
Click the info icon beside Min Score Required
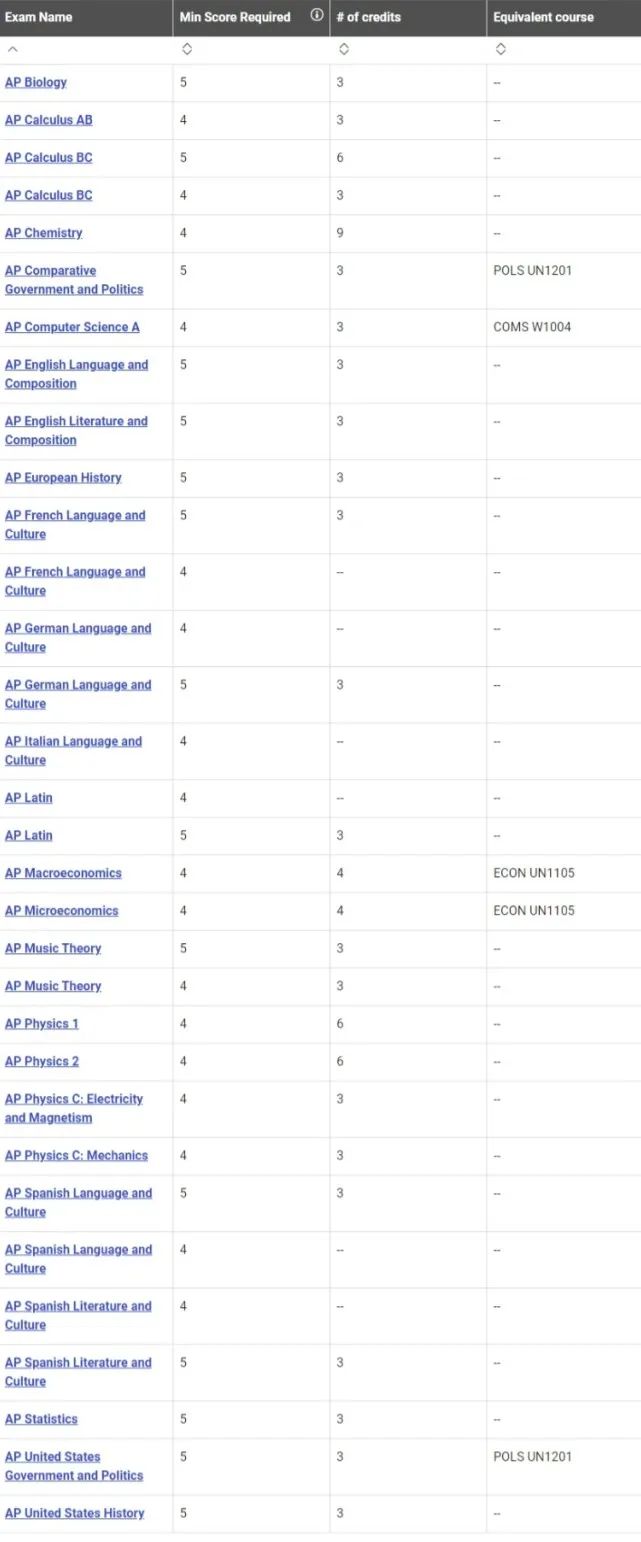tap(317, 15)
